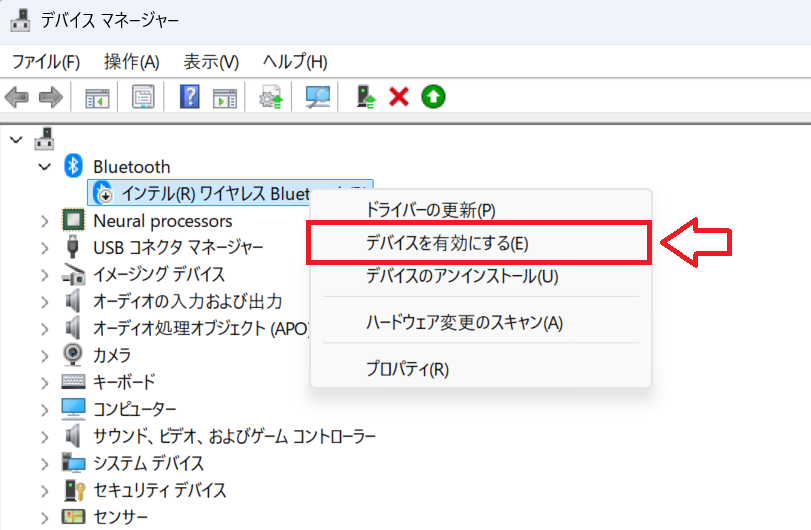
Task: Click the Update driver gear icon
Action: (x=271, y=97)
